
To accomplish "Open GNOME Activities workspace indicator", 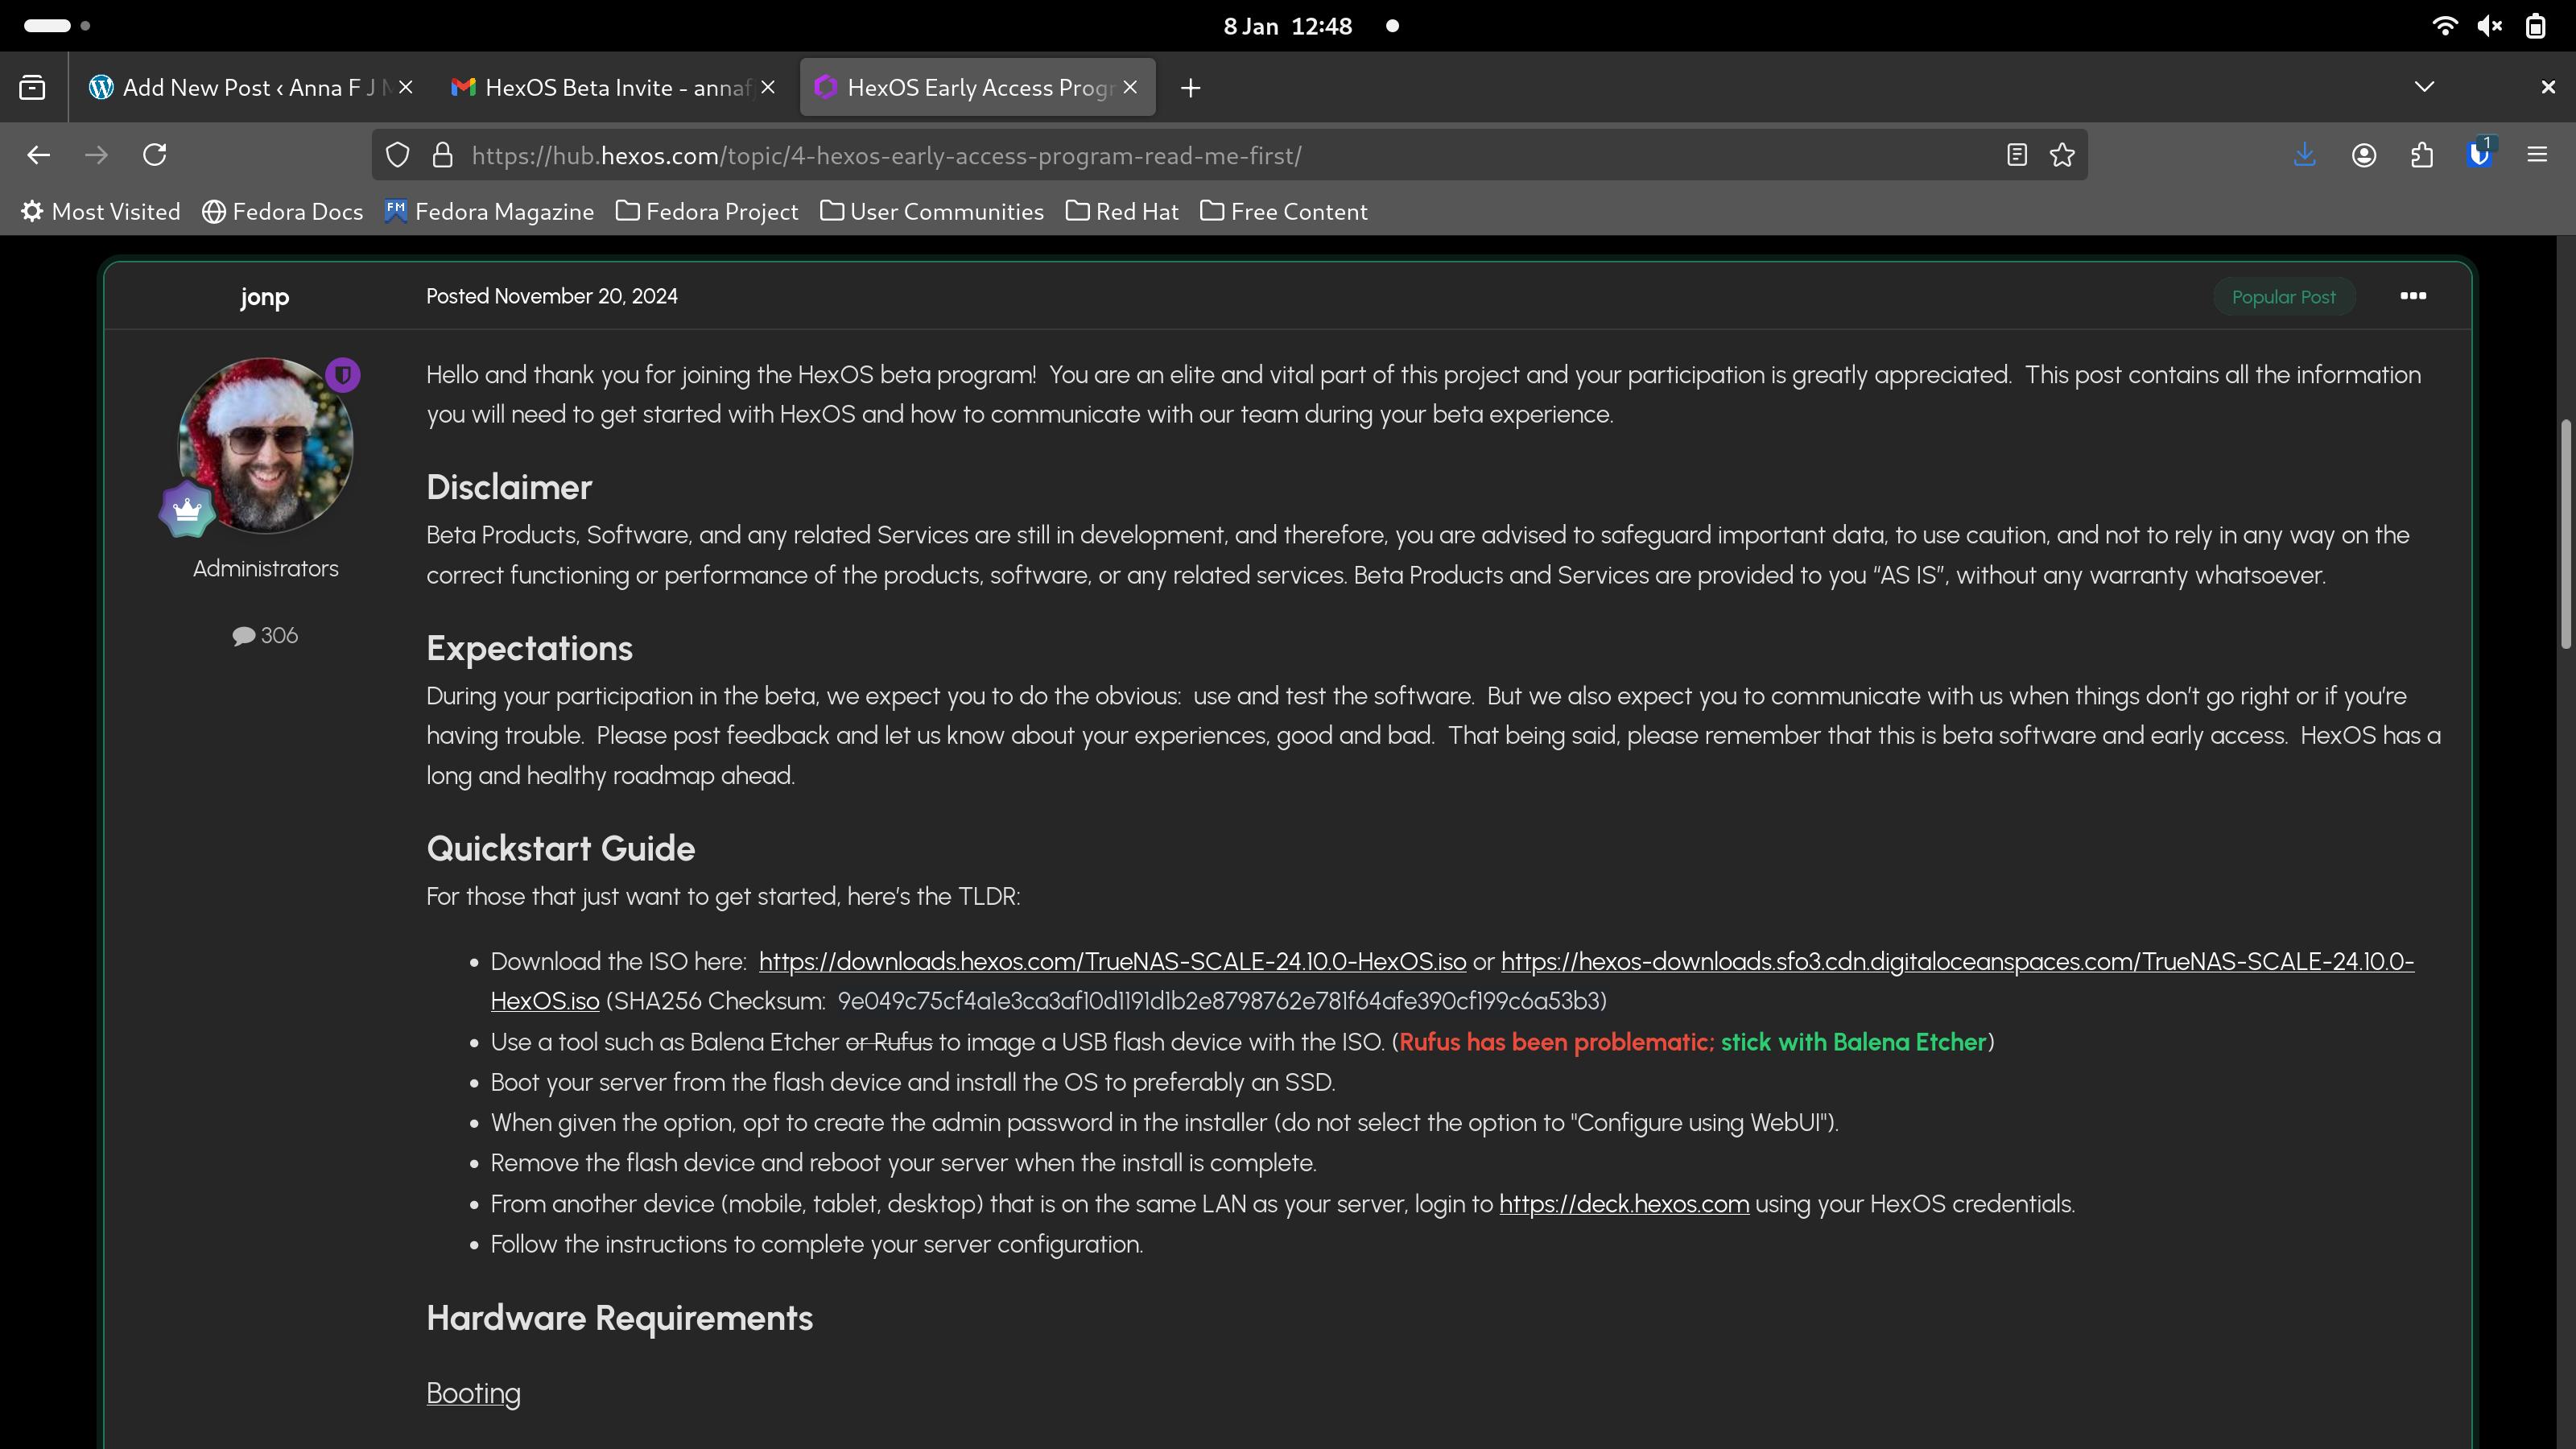I will [57, 26].
